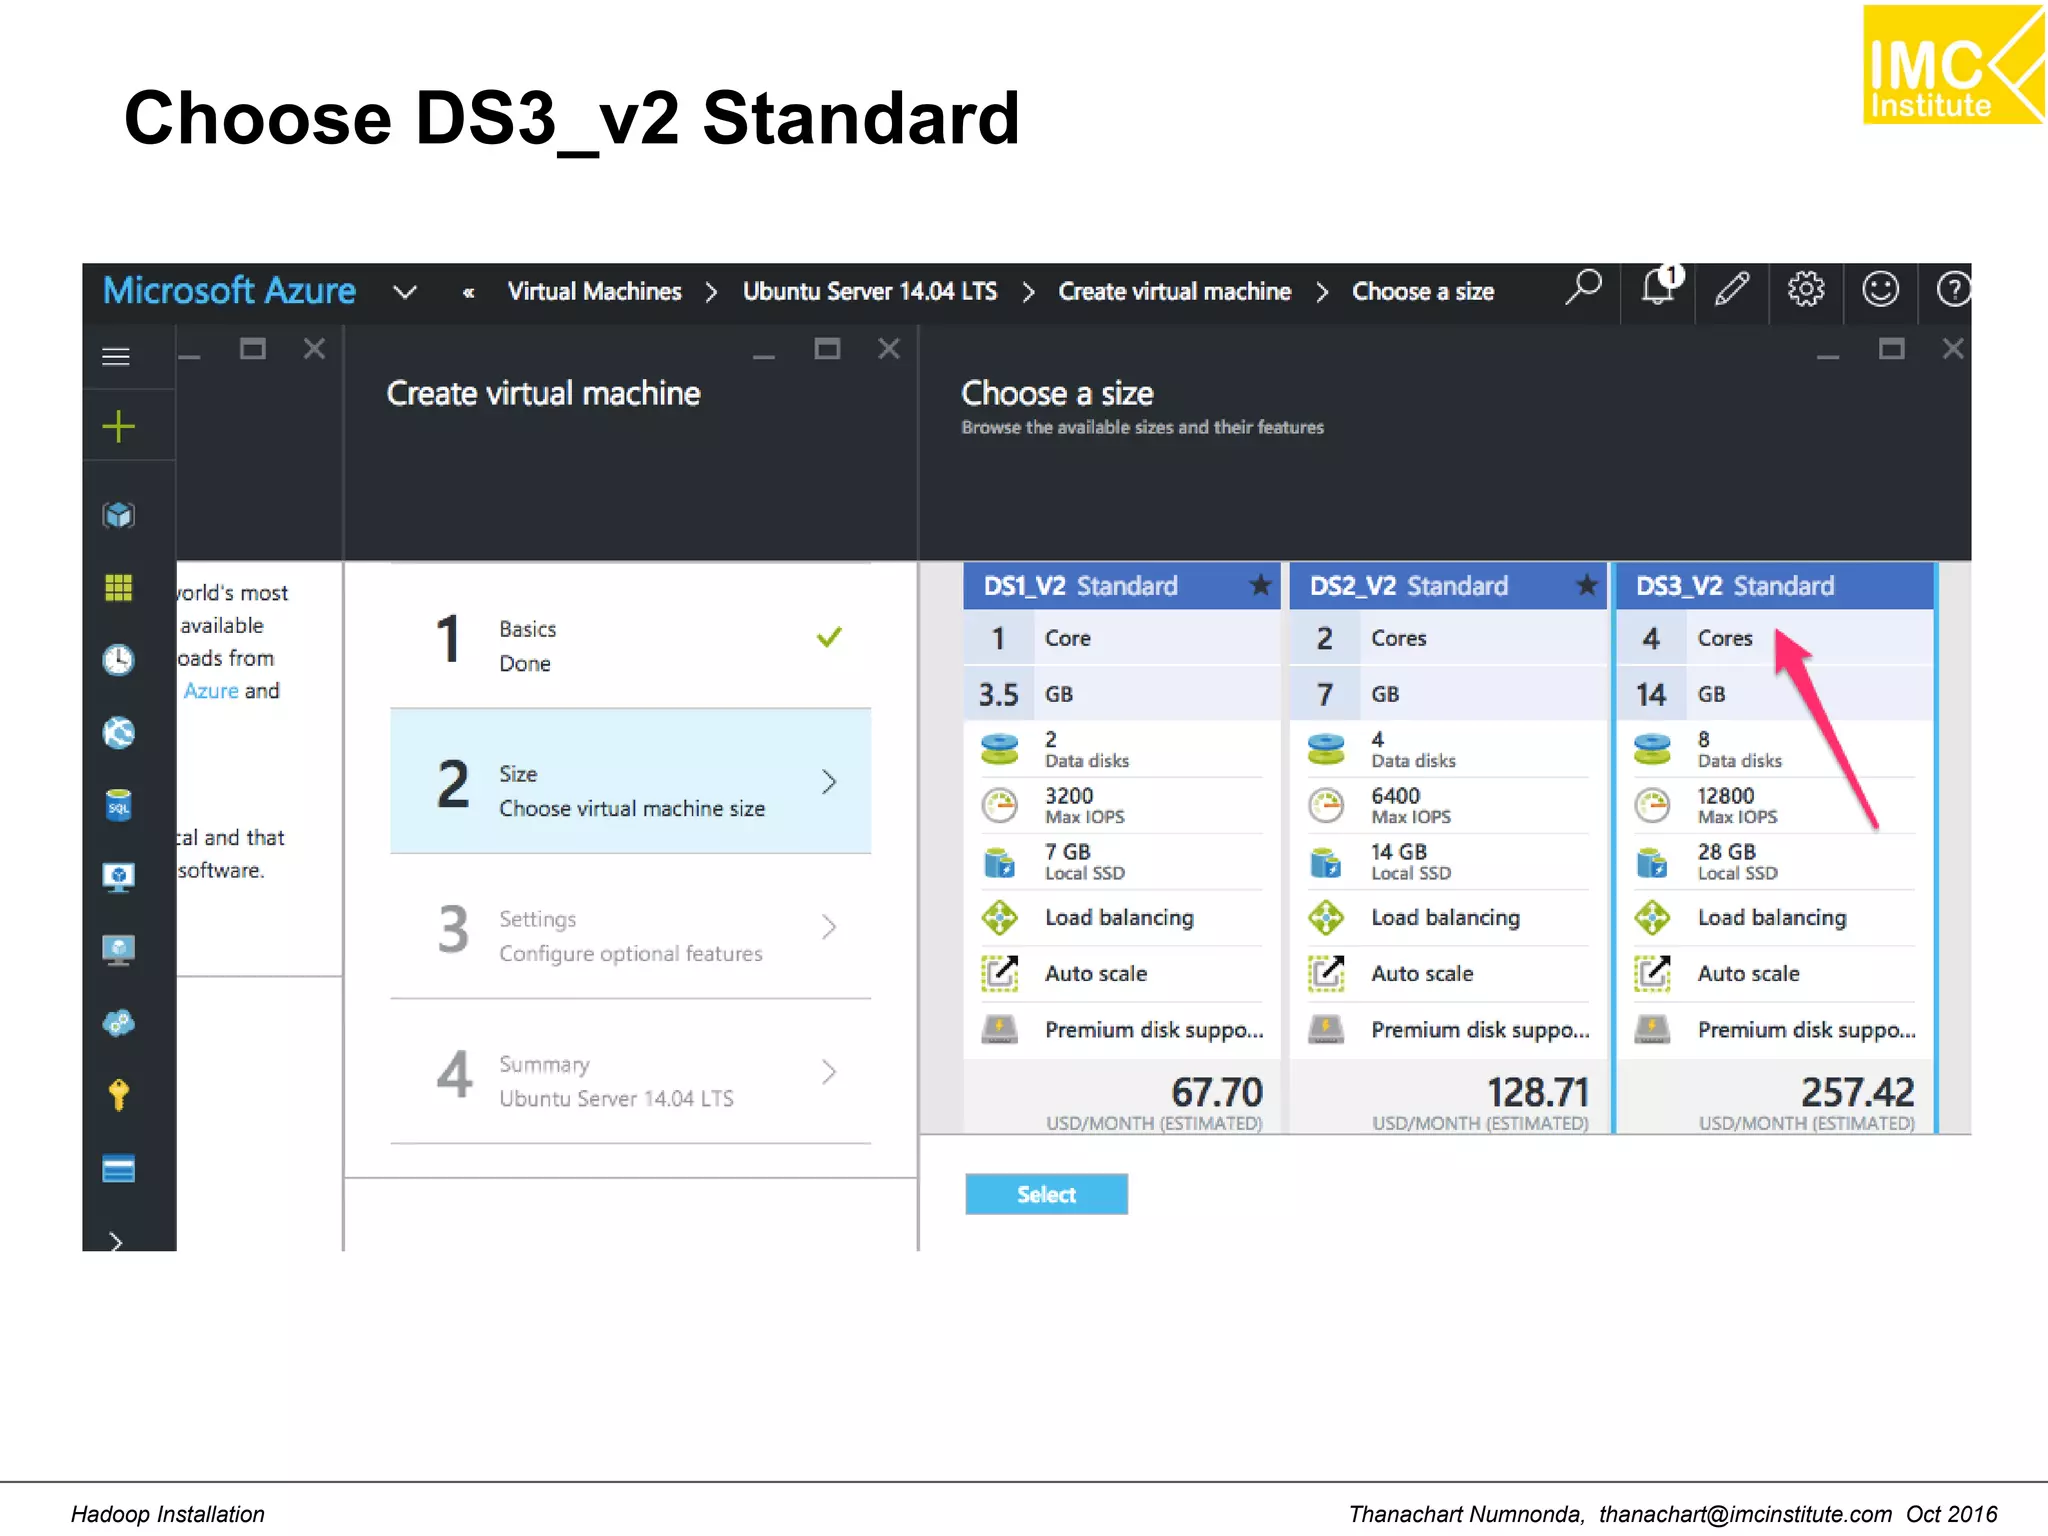Open step 2 Size chevron
The height and width of the screenshot is (1536, 2048).
829,782
